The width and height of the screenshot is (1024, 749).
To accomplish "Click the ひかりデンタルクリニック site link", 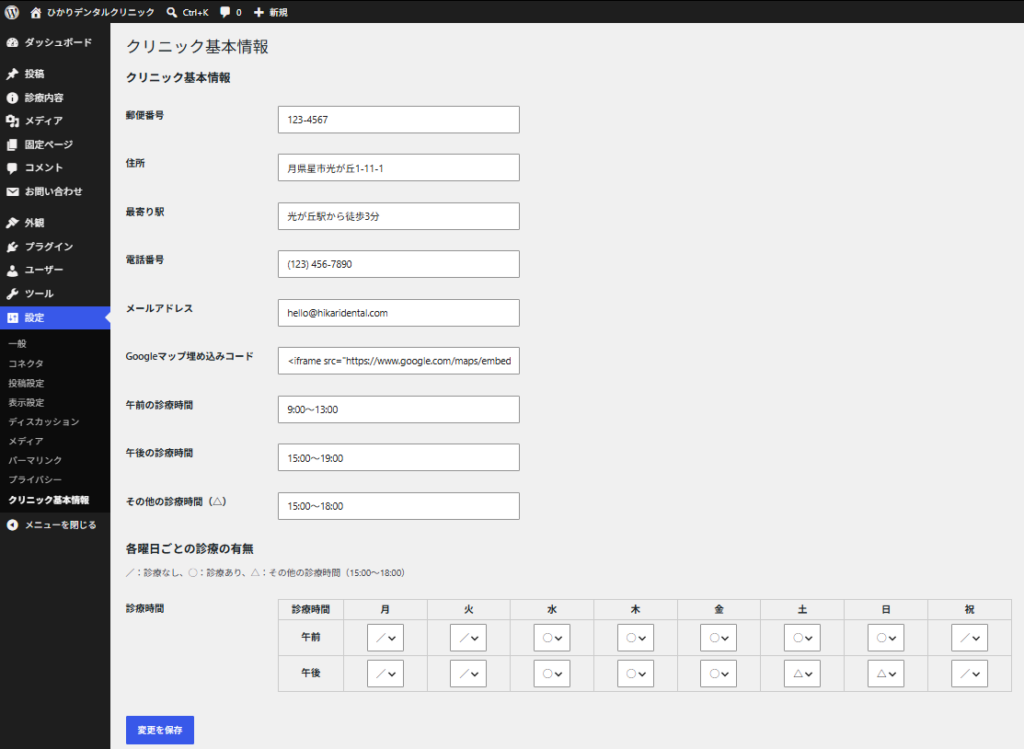I will (x=101, y=12).
